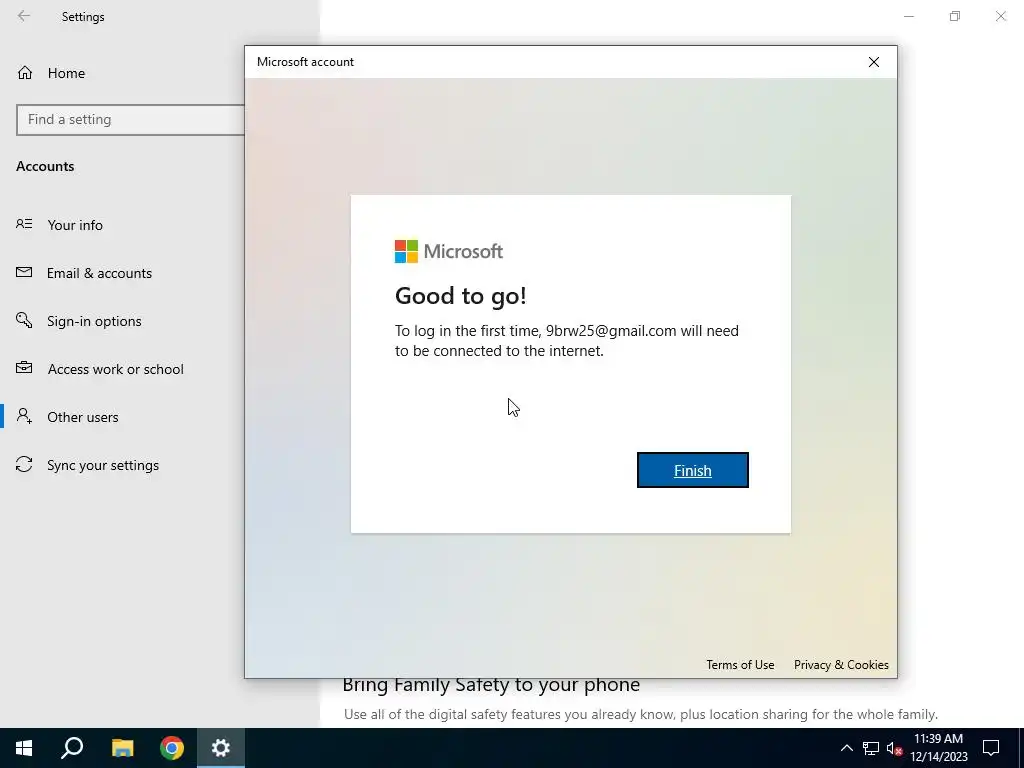Show hidden system tray icons
The width and height of the screenshot is (1024, 768).
click(846, 748)
